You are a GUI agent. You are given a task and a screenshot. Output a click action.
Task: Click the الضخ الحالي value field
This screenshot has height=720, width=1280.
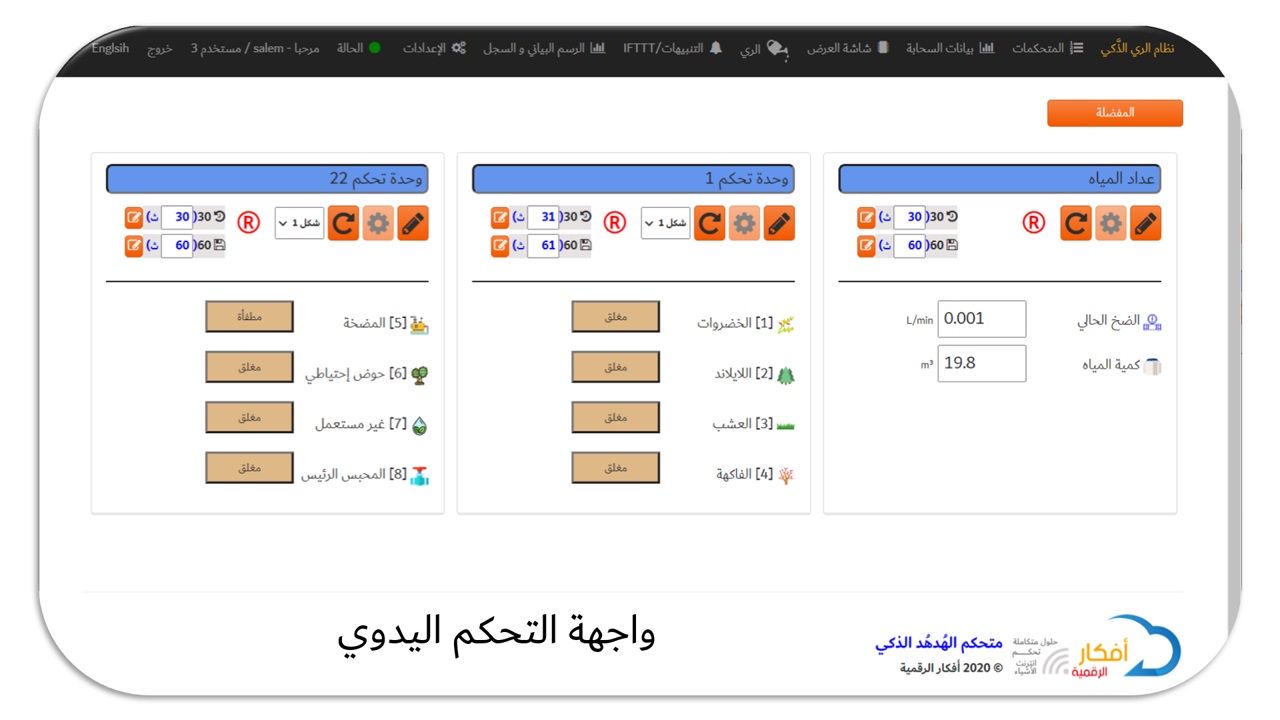(x=981, y=319)
